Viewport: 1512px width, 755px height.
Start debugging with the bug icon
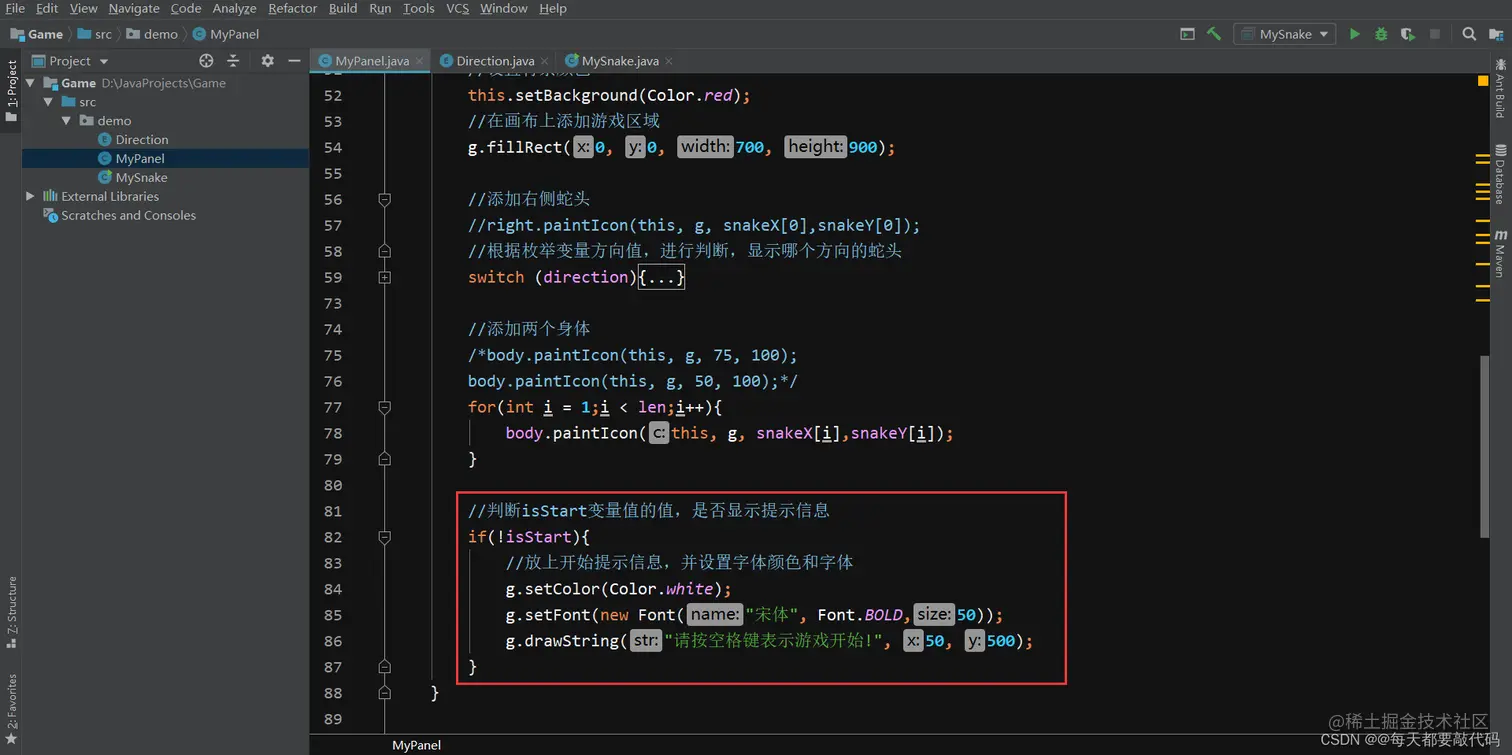pyautogui.click(x=1381, y=34)
